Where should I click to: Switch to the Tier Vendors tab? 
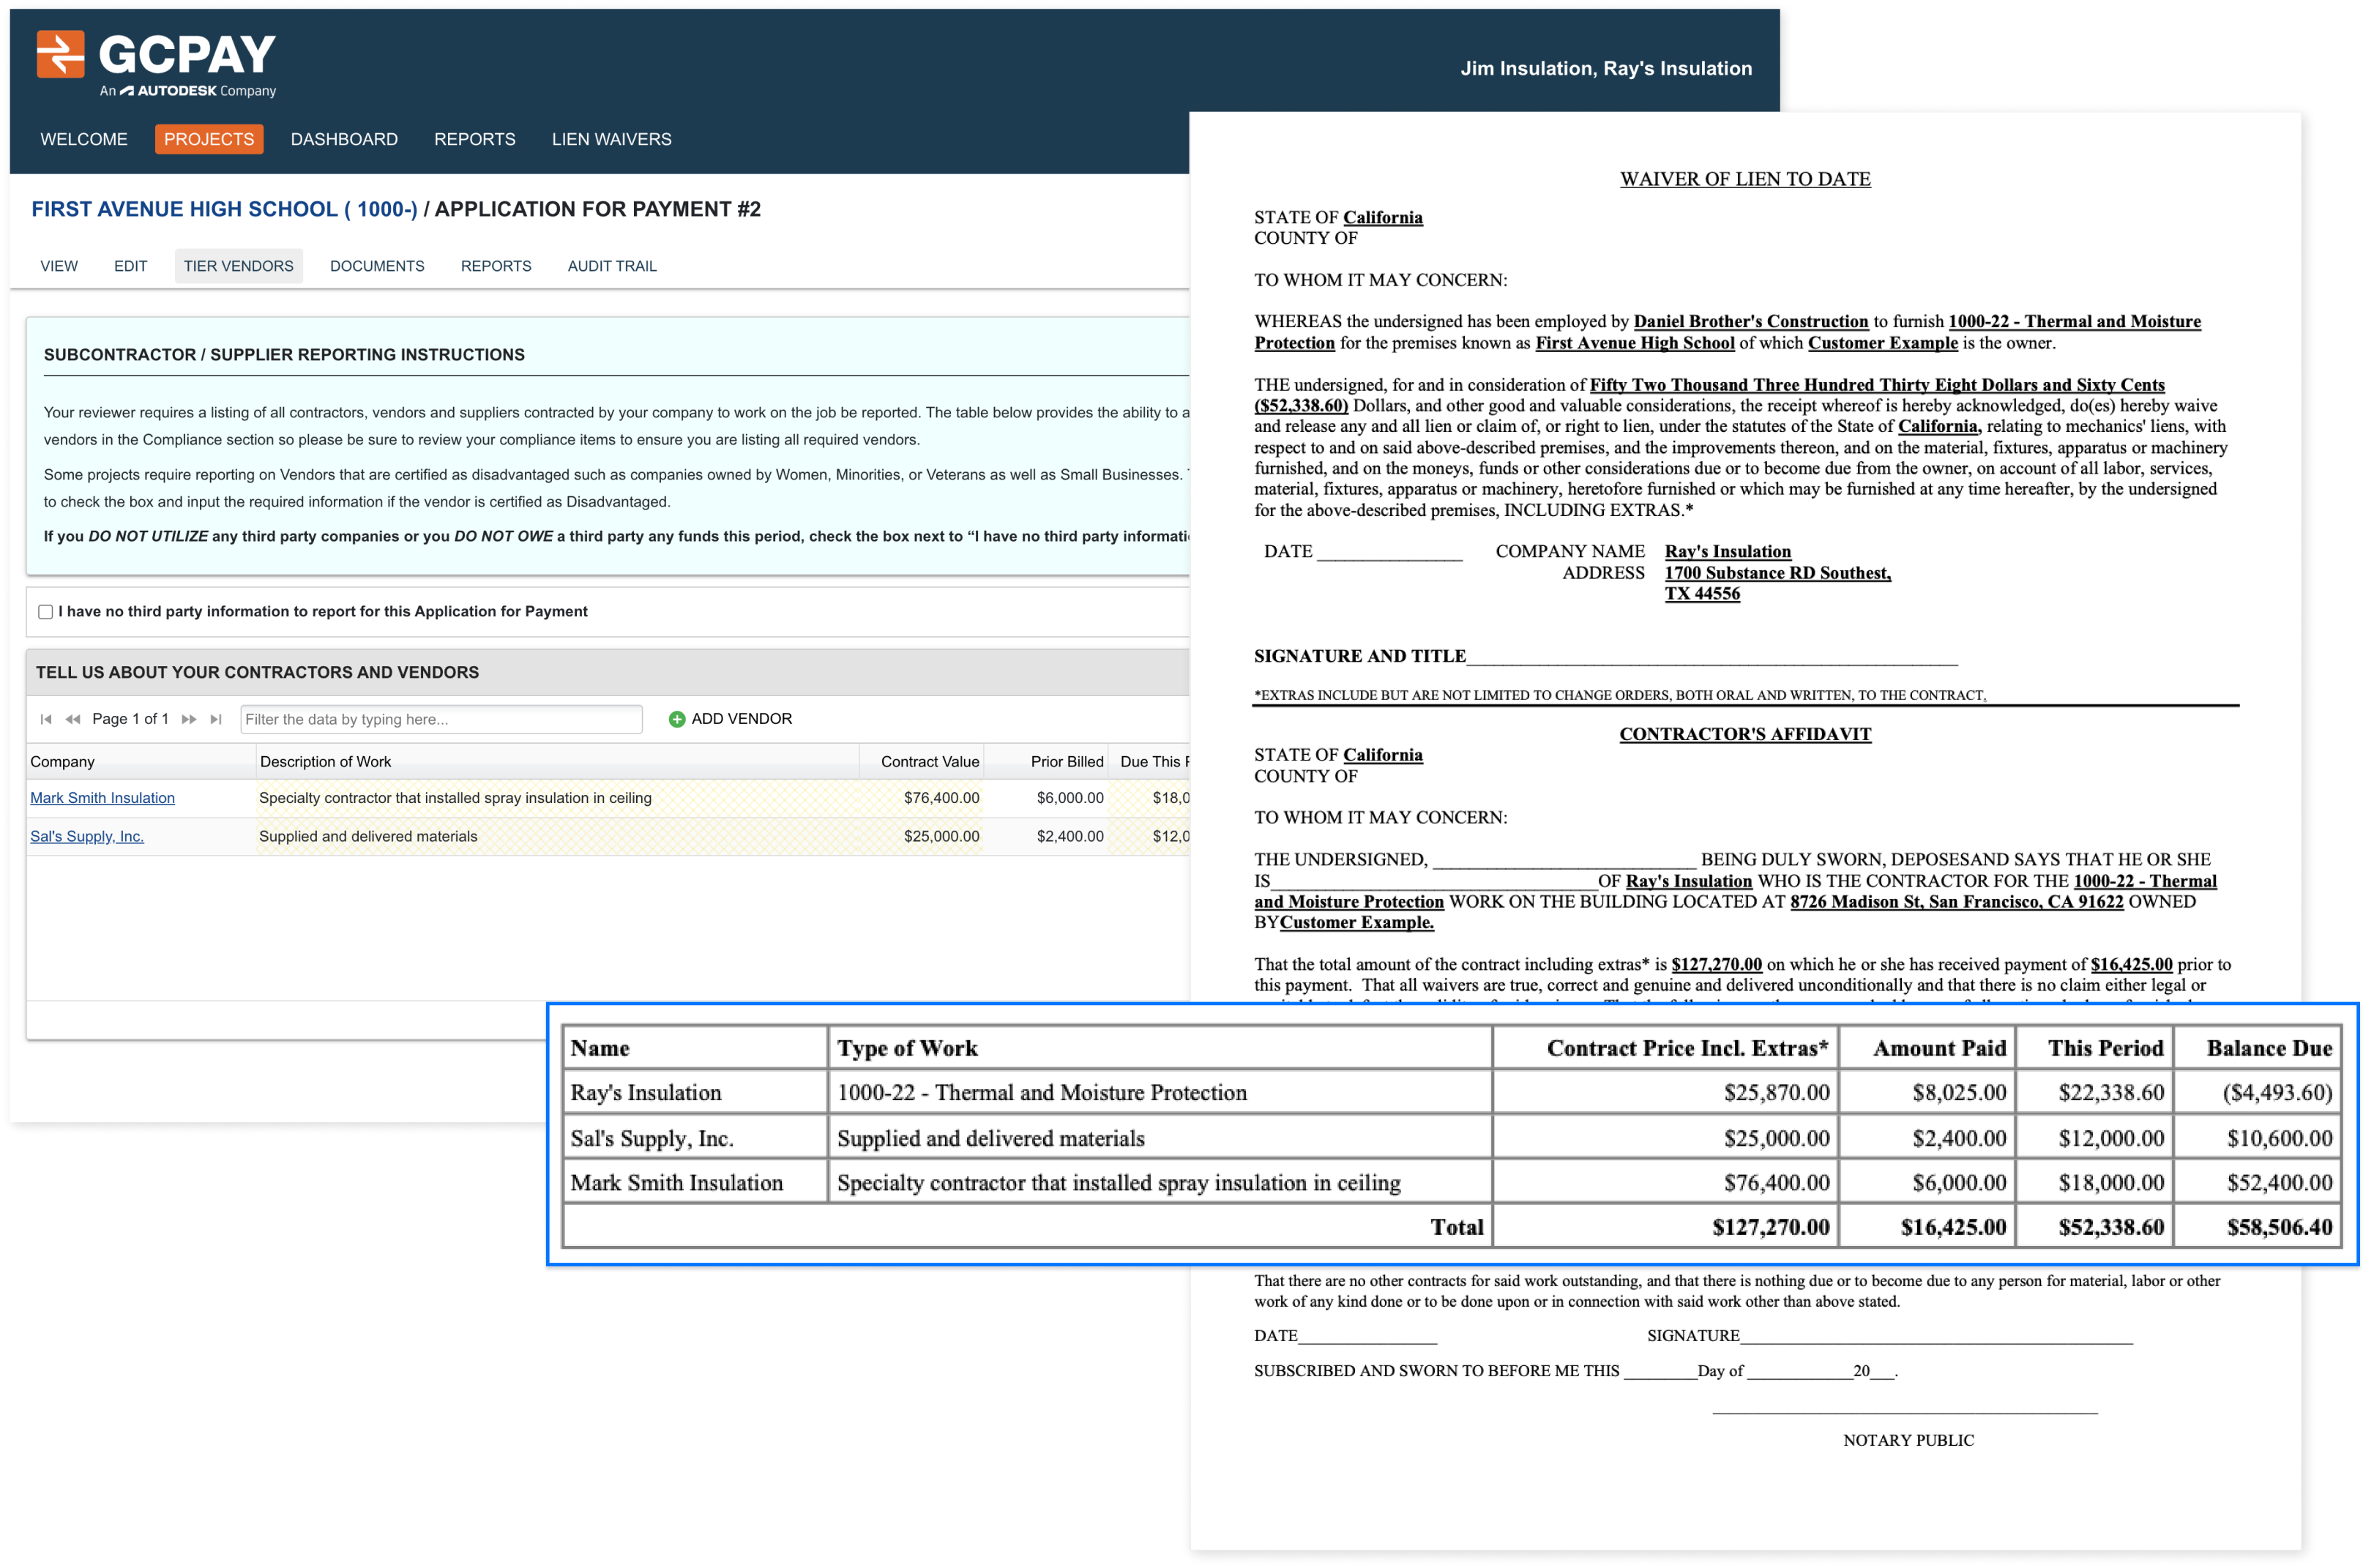pyautogui.click(x=238, y=266)
